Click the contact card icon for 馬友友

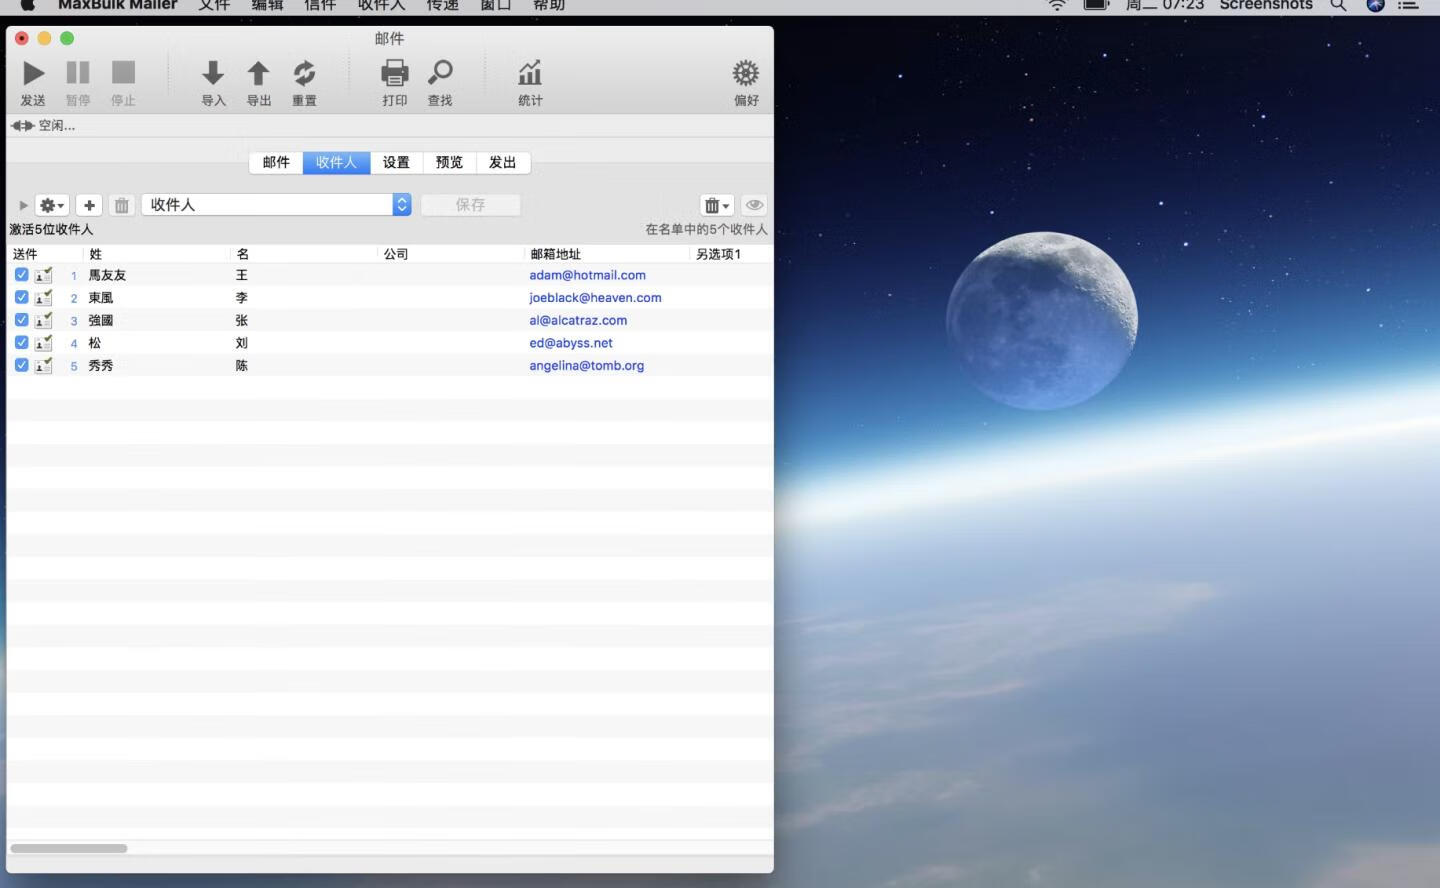tap(43, 275)
